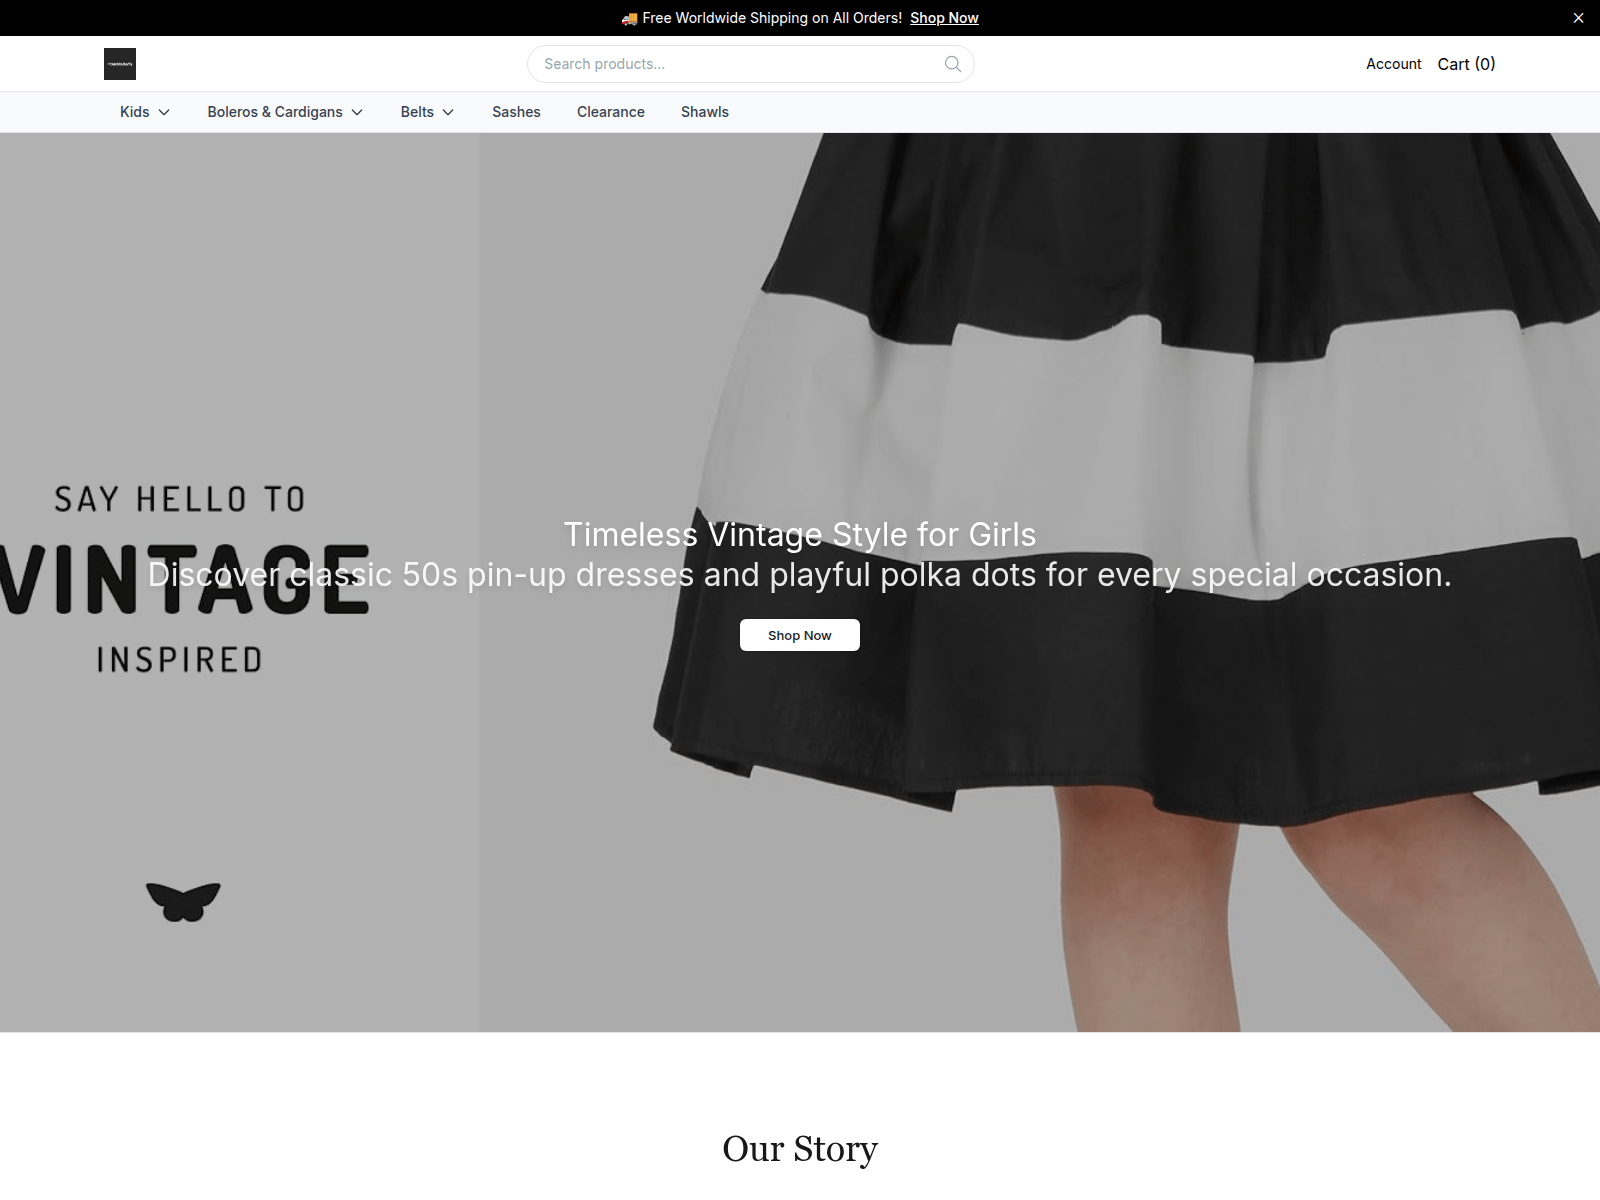Click the Shop Now link in announcement bar
This screenshot has height=1200, width=1600.
point(944,18)
